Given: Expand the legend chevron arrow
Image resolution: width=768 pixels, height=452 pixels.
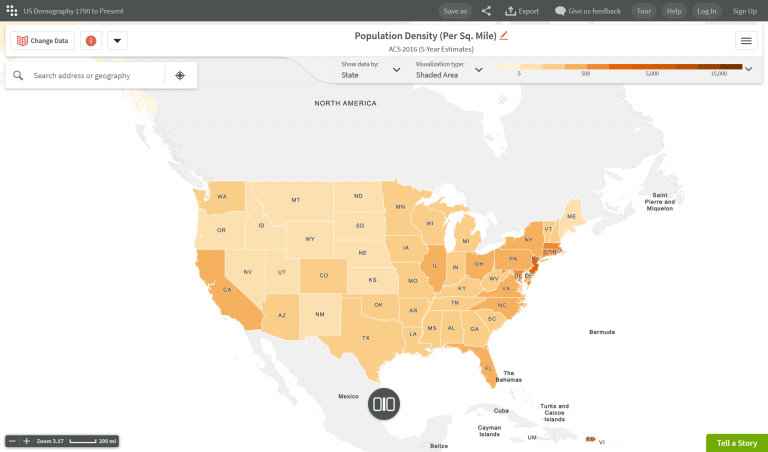Looking at the screenshot, I should [748, 68].
